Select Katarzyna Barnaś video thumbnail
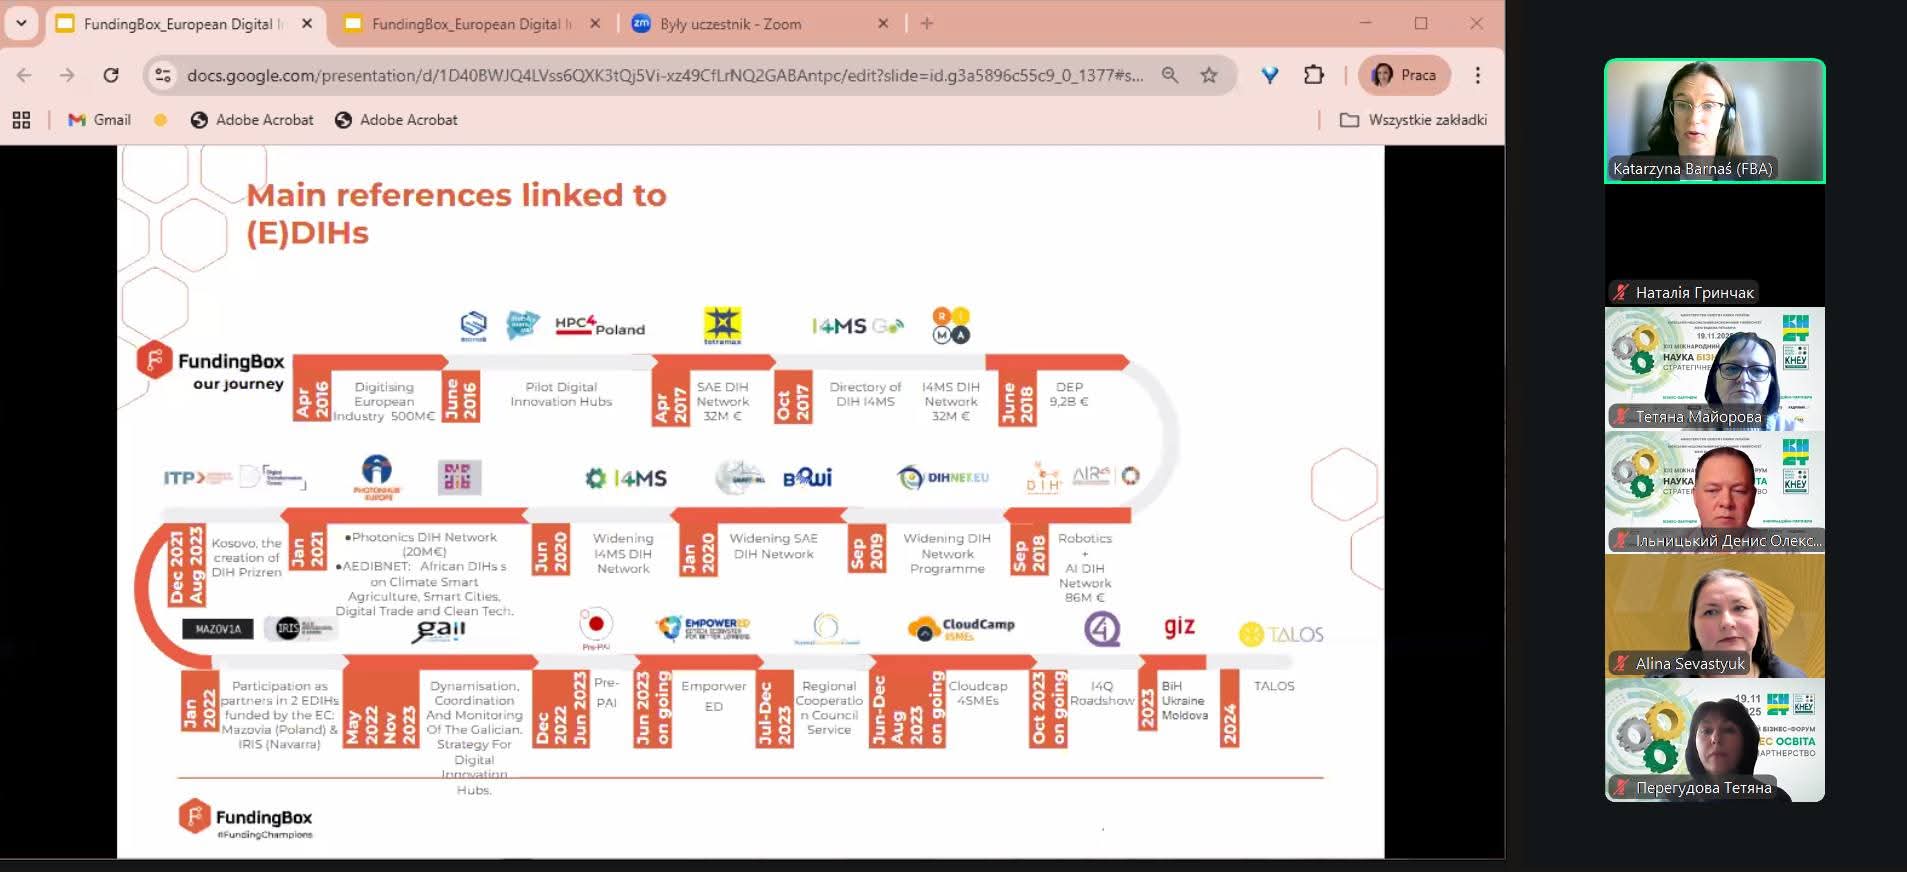This screenshot has width=1907, height=872. (x=1714, y=121)
